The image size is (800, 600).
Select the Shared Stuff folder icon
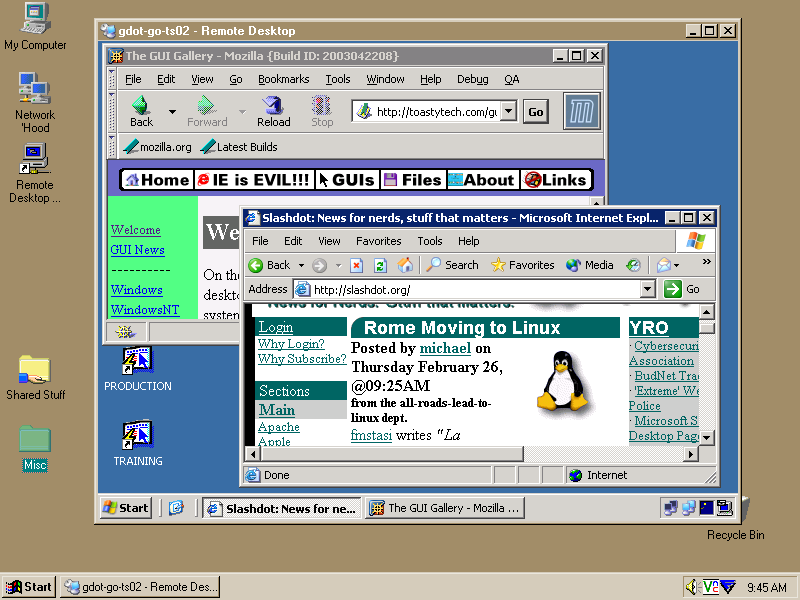pos(35,378)
